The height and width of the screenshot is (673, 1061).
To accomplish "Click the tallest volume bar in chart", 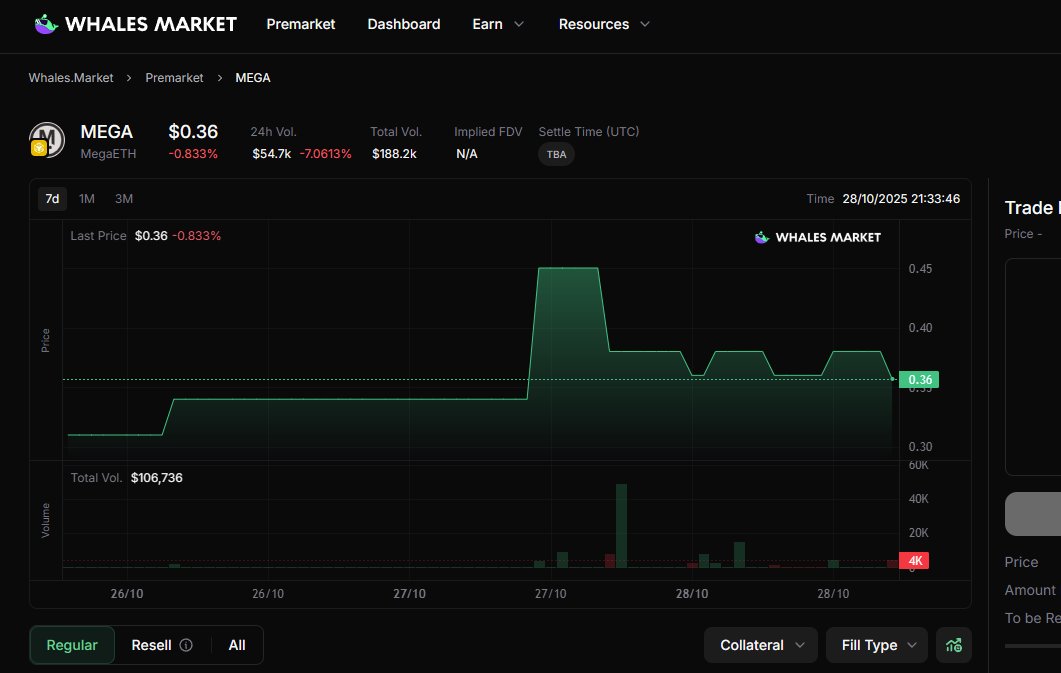I will [x=621, y=525].
